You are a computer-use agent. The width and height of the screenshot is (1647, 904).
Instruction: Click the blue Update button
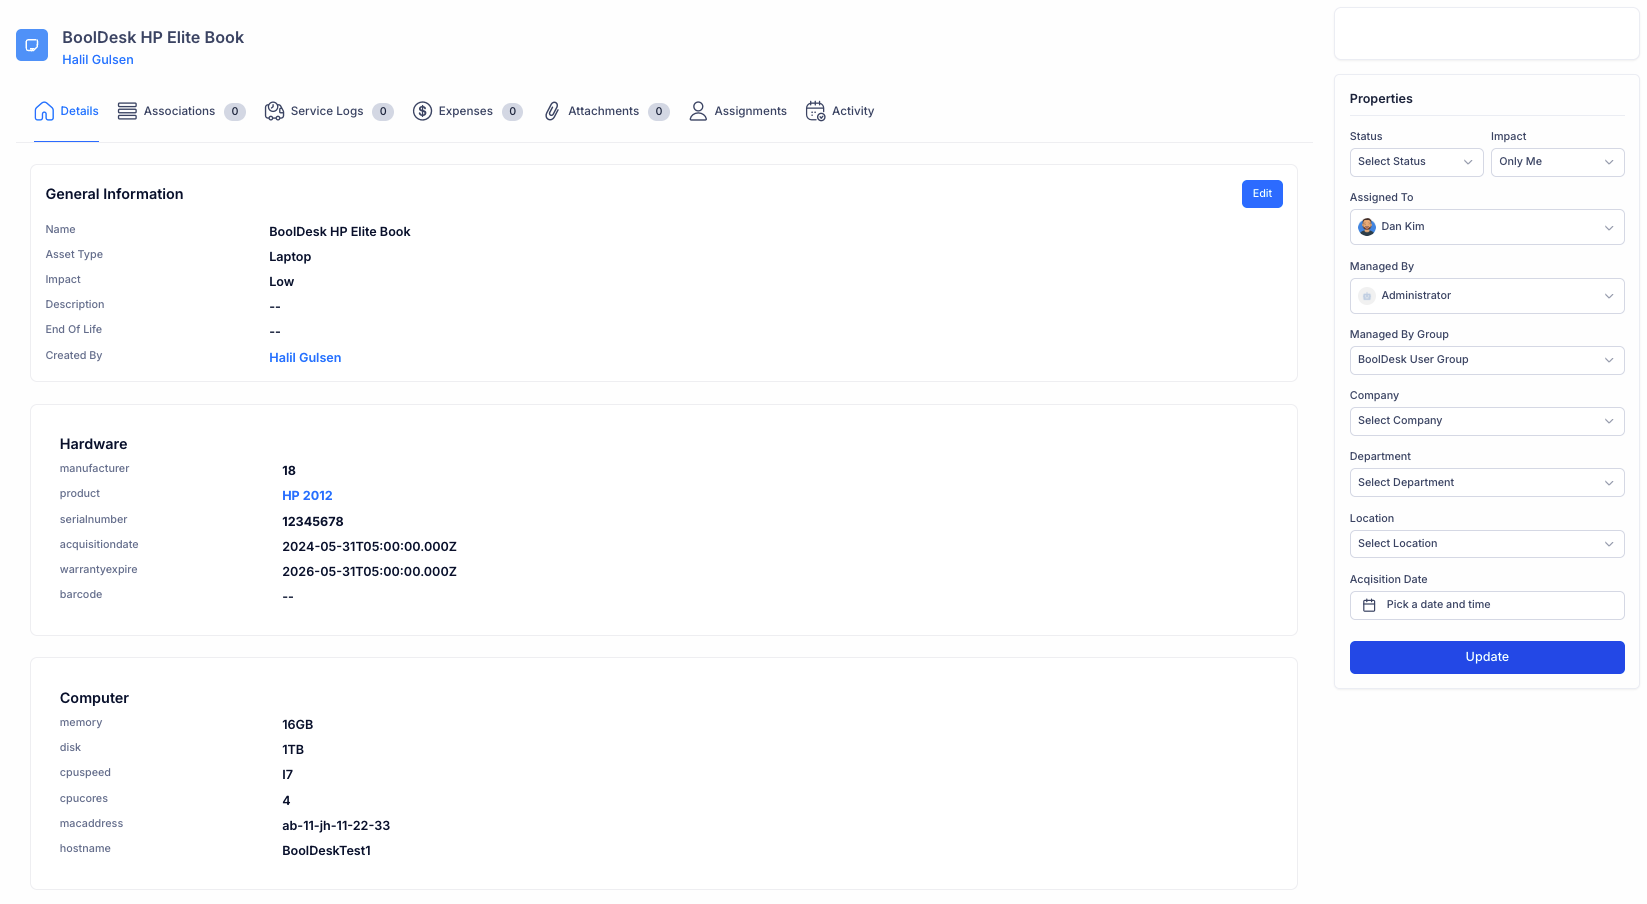pos(1487,657)
